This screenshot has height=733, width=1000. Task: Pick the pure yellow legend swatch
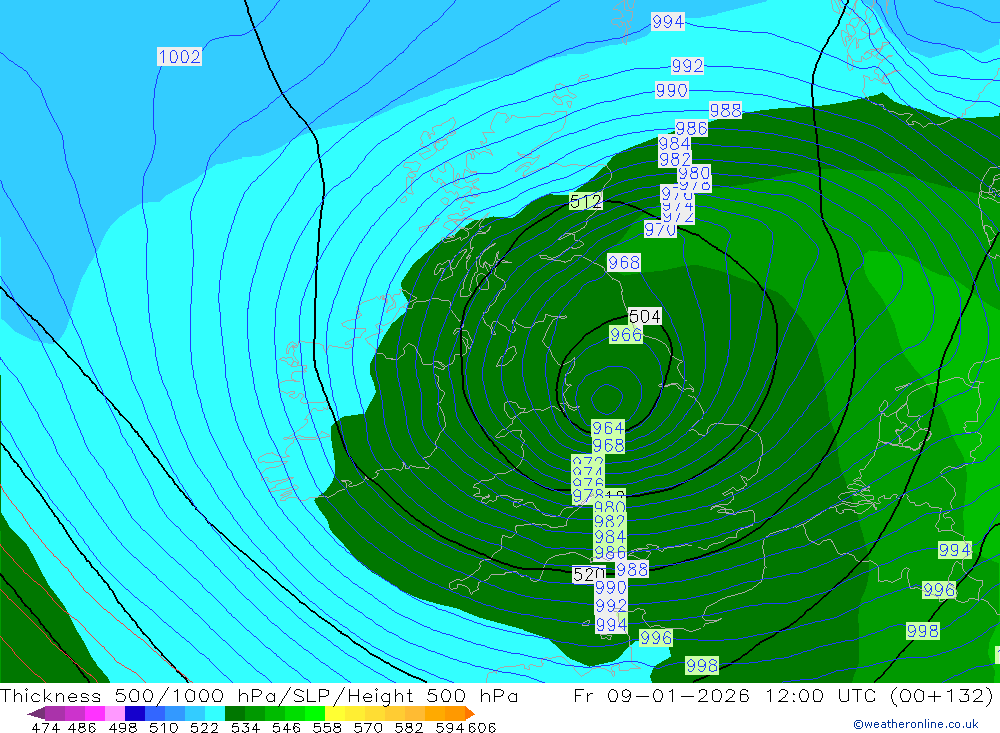coord(335,713)
